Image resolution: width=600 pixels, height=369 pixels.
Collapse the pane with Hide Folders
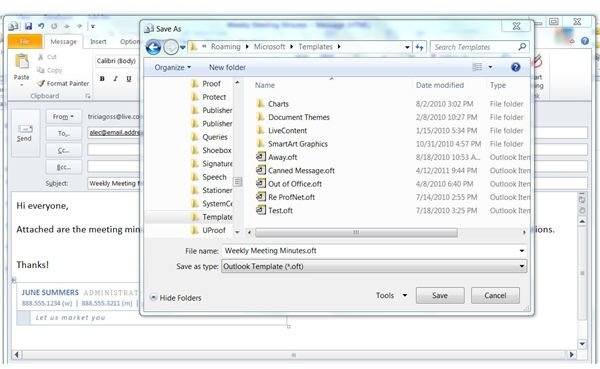point(176,297)
